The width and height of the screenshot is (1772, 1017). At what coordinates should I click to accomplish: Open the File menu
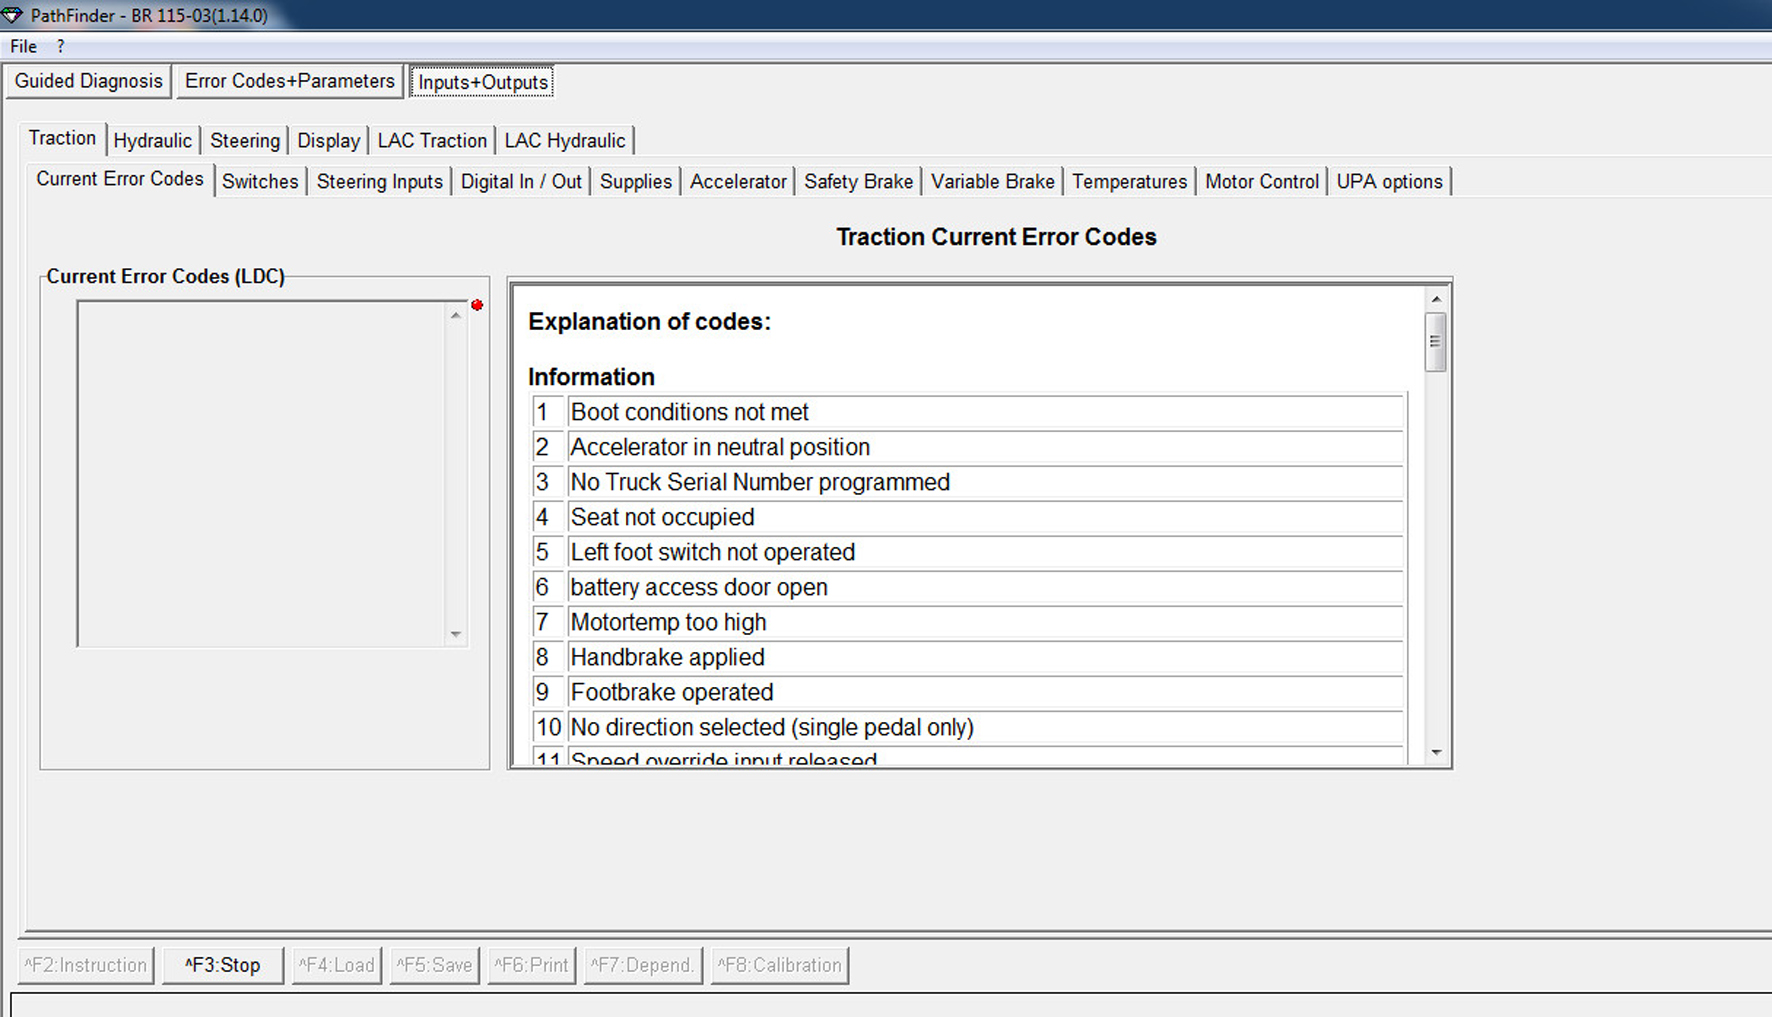click(x=23, y=46)
